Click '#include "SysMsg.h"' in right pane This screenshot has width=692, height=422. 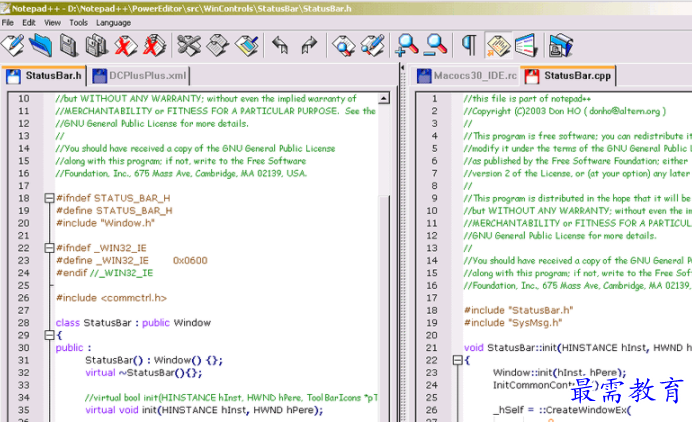(513, 323)
